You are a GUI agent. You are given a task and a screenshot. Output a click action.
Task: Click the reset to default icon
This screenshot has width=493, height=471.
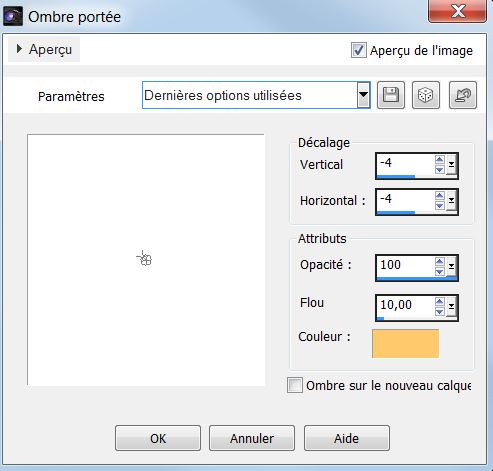pos(463,95)
